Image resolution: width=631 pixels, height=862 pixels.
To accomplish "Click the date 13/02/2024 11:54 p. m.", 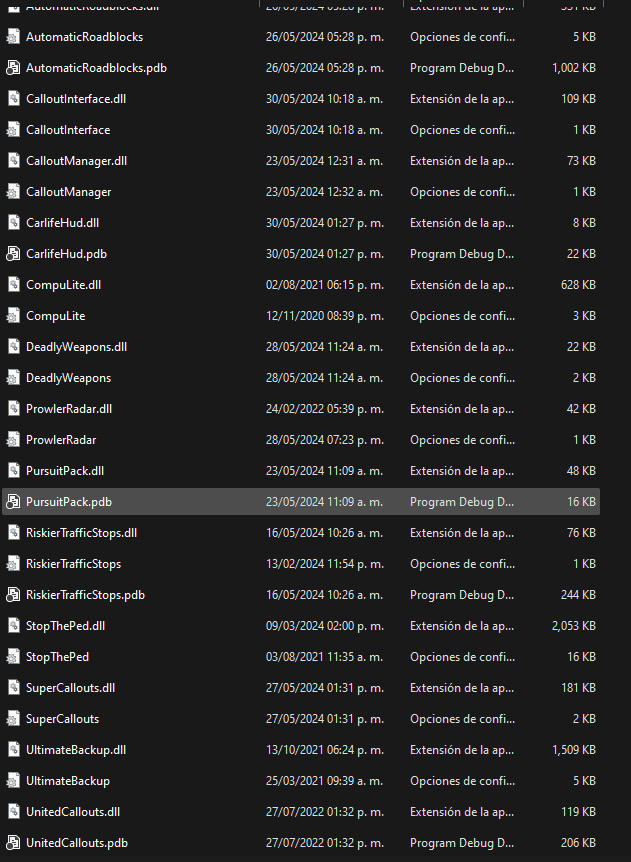I will click(325, 564).
